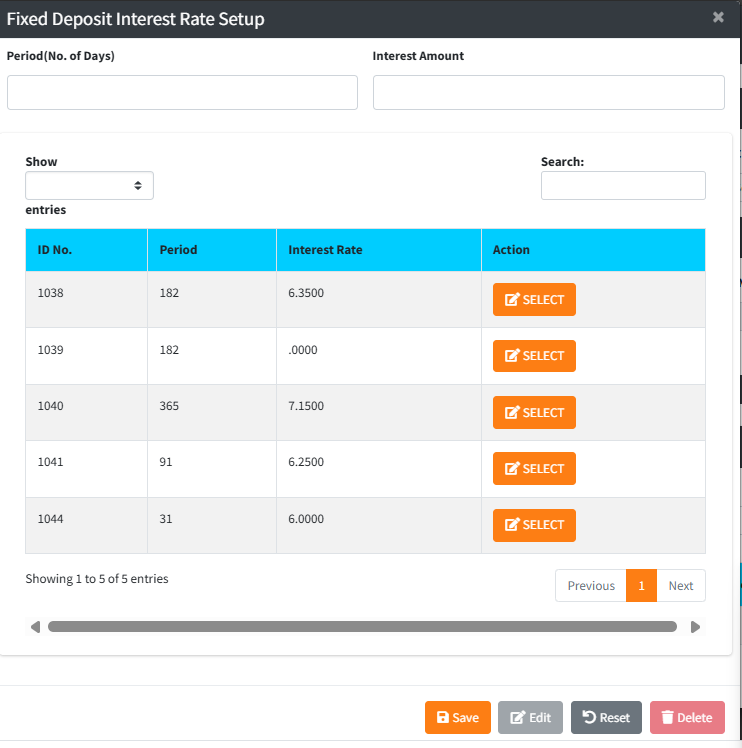Open the Show entries dropdown
The height and width of the screenshot is (748, 742).
(89, 185)
